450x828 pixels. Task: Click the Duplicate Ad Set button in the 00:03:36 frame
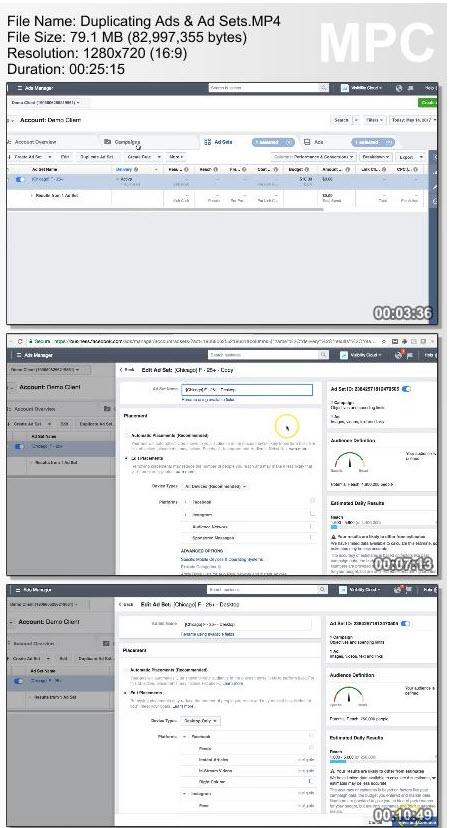97,157
